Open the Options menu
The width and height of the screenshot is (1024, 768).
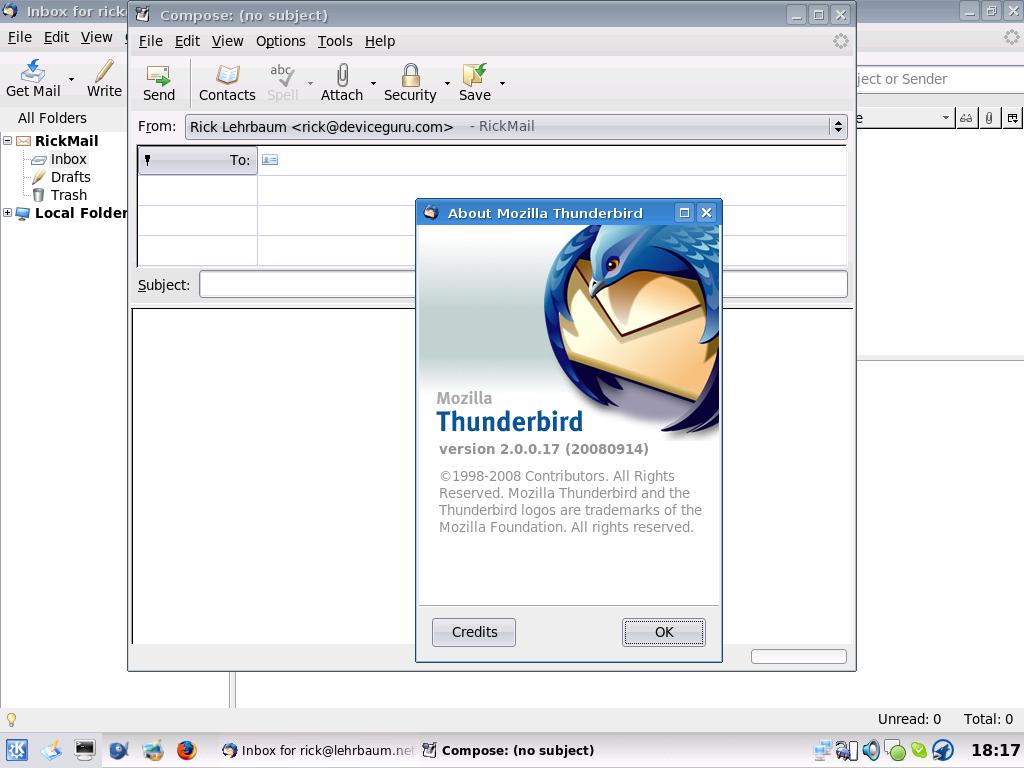(x=280, y=41)
